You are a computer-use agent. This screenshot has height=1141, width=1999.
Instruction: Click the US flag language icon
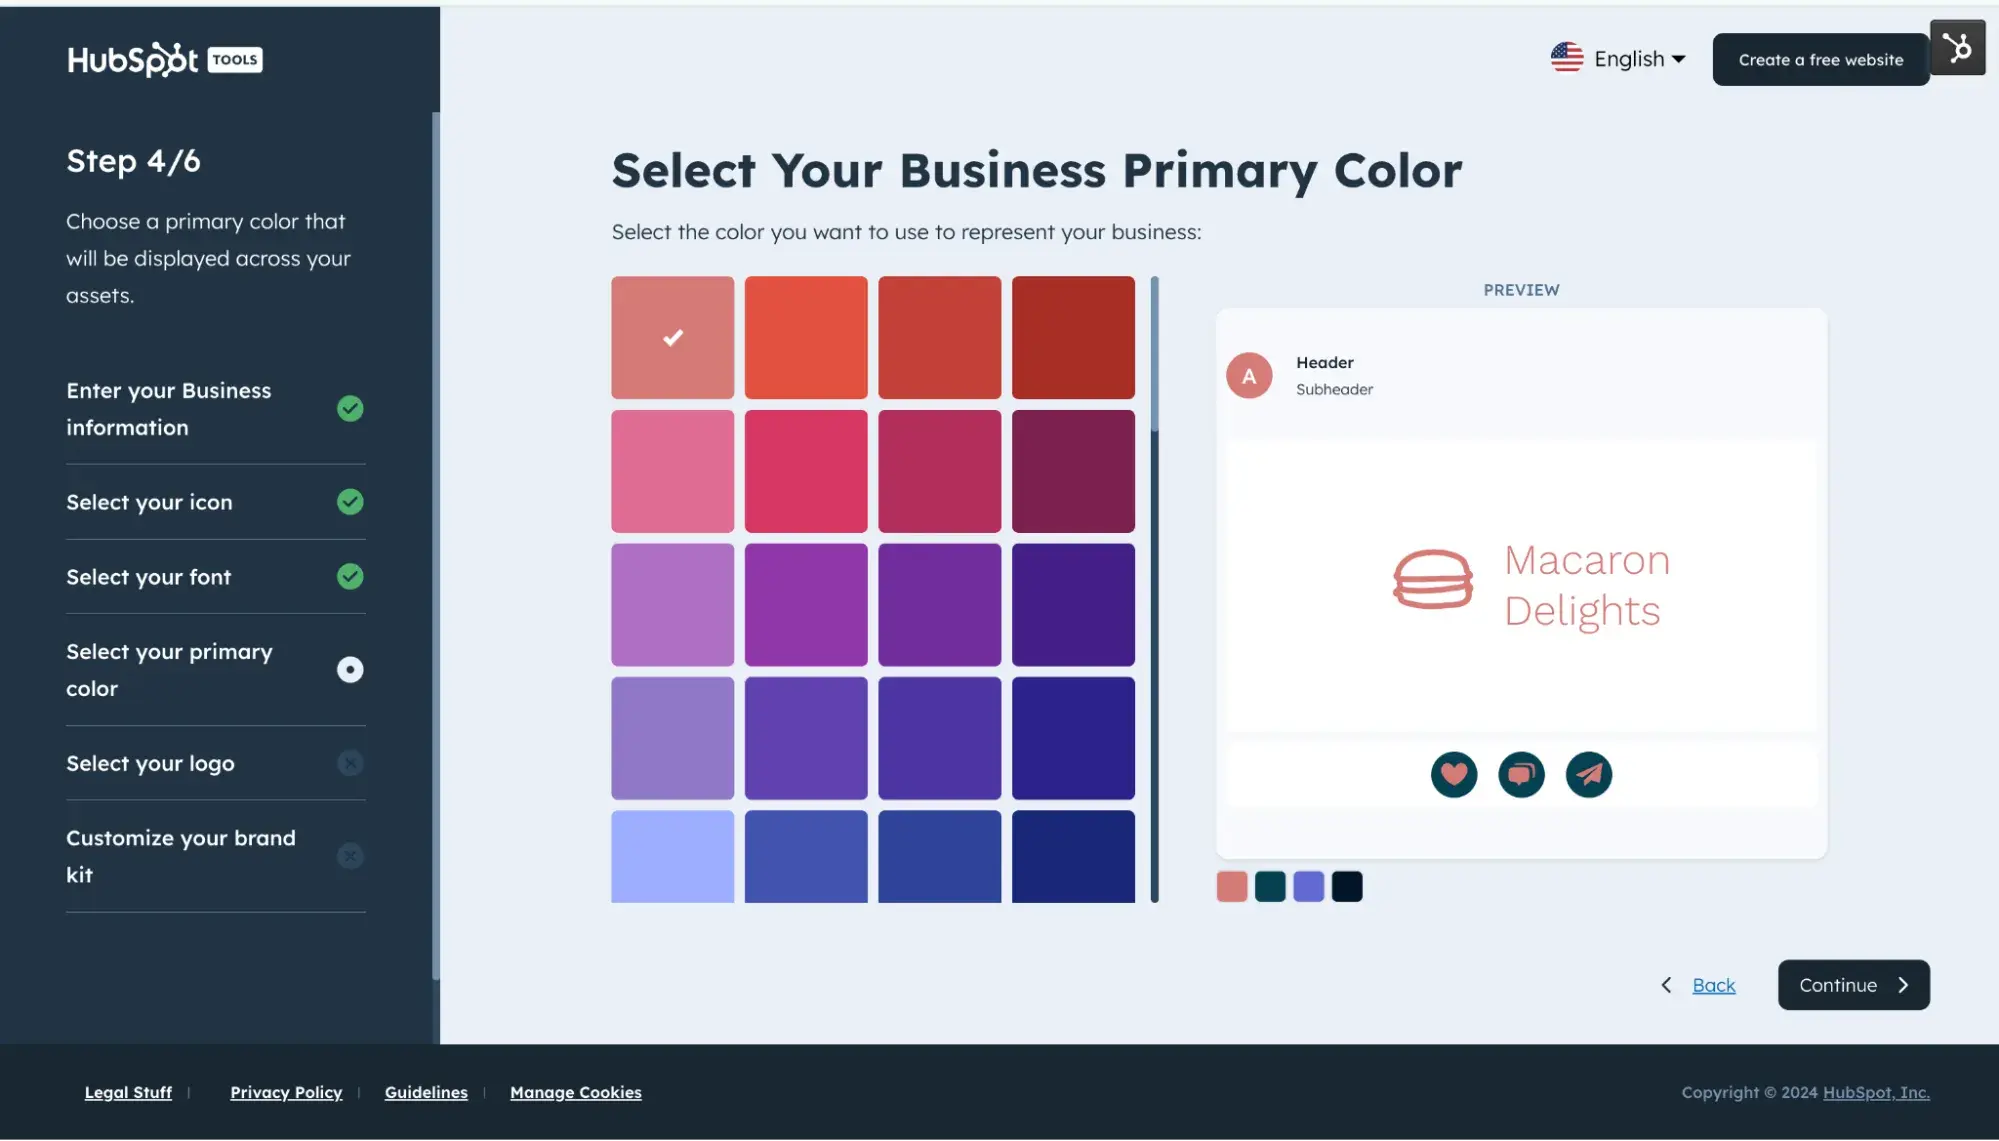(1565, 58)
